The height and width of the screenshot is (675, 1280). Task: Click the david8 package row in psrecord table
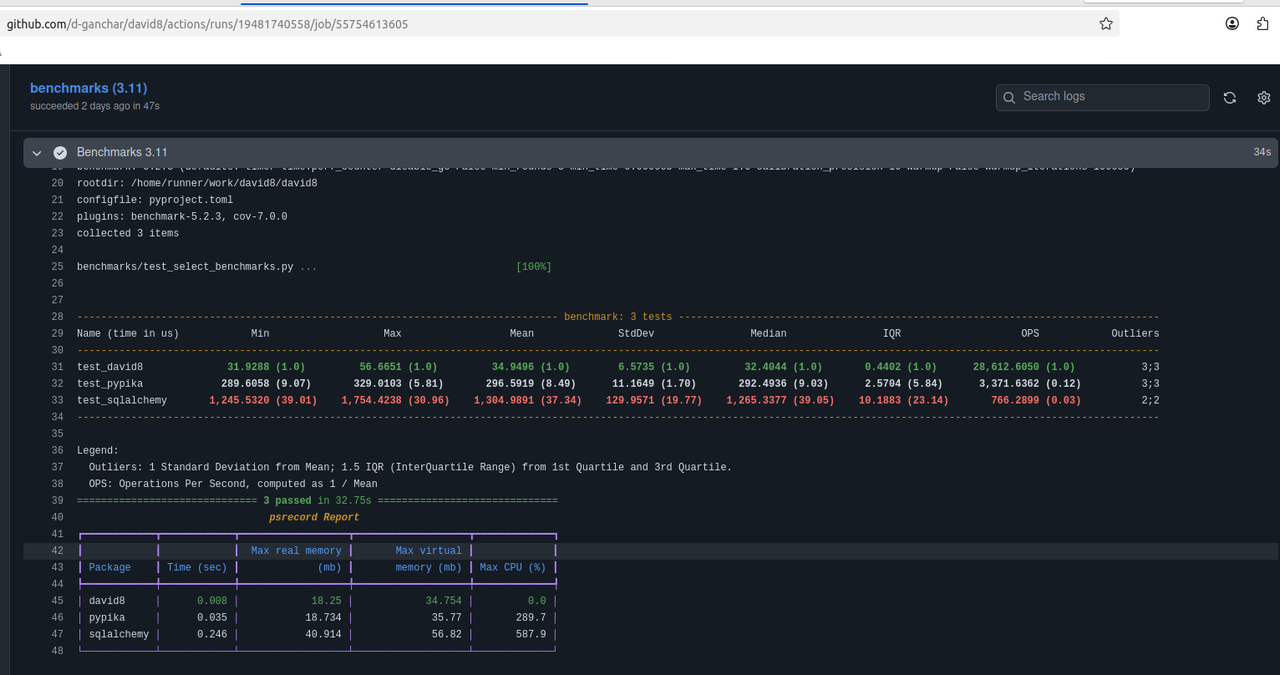317,602
